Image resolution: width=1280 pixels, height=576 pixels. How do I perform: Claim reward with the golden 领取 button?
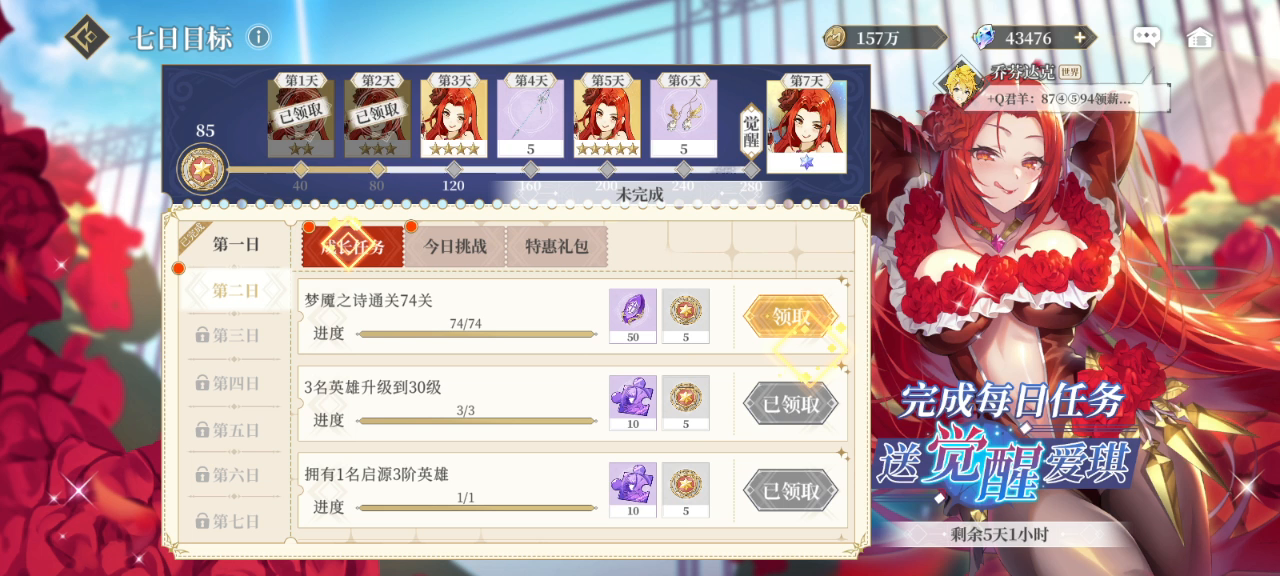tap(790, 316)
